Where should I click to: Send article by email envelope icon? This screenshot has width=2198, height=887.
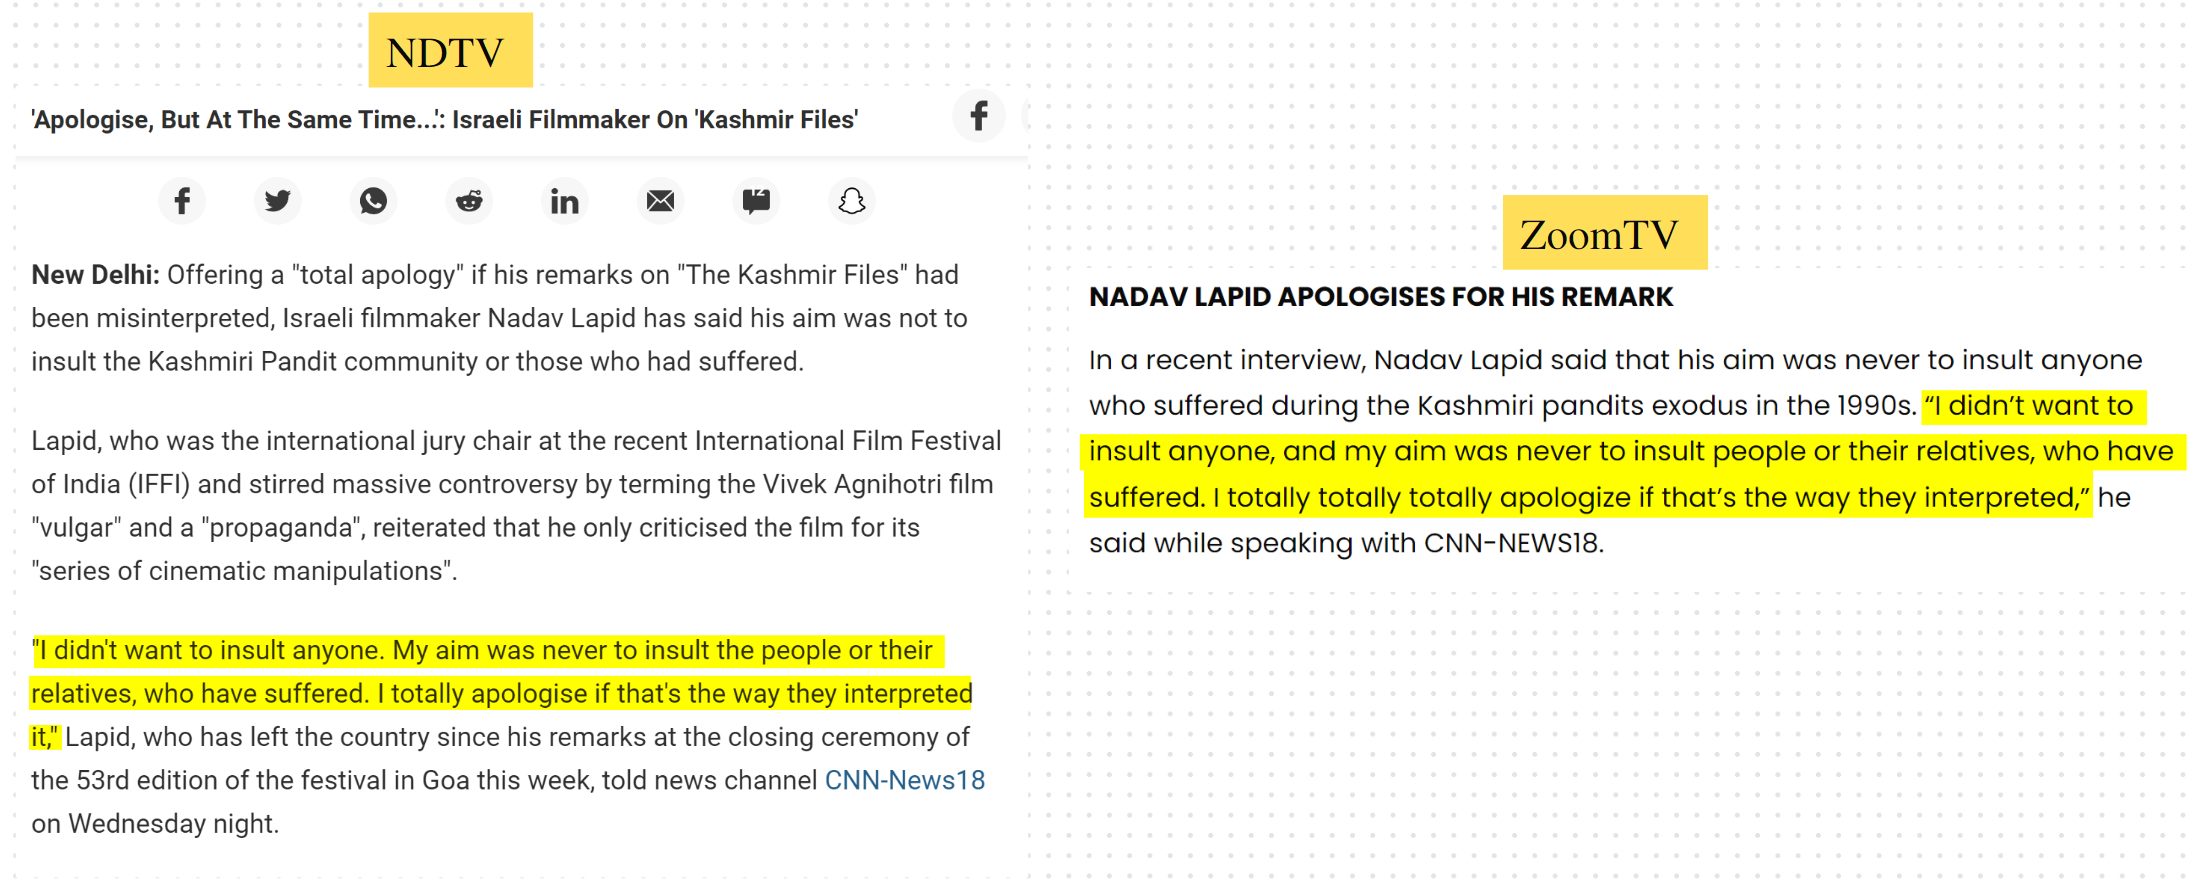click(660, 201)
